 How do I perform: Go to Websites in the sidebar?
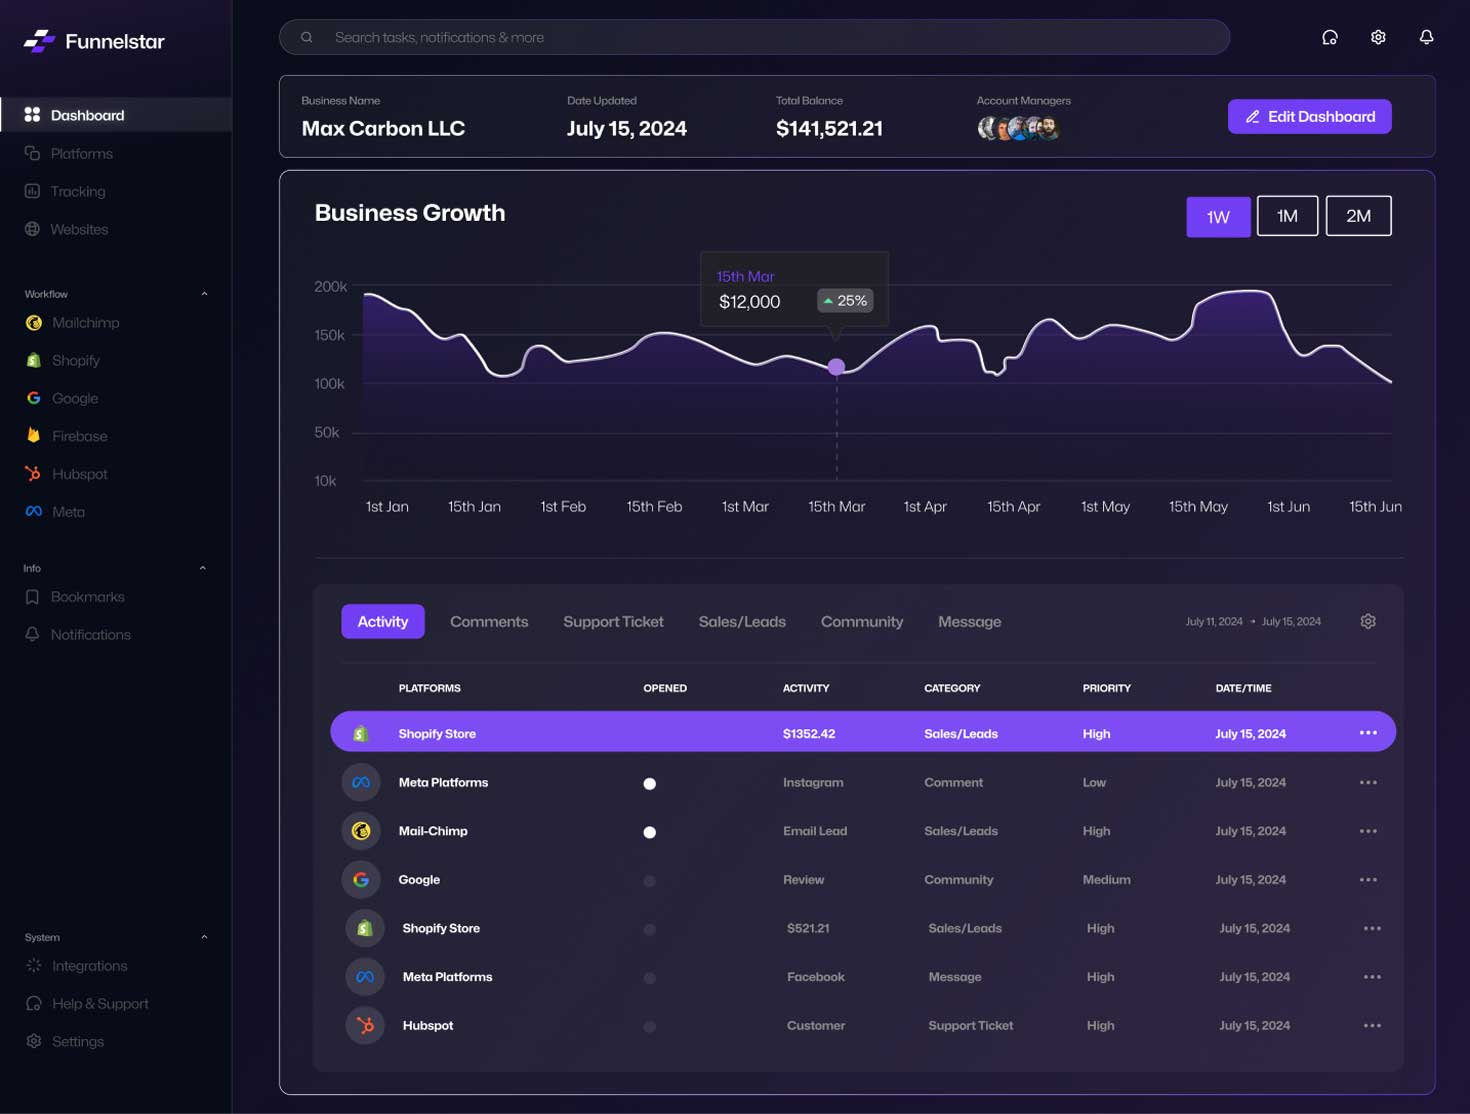tap(66, 229)
